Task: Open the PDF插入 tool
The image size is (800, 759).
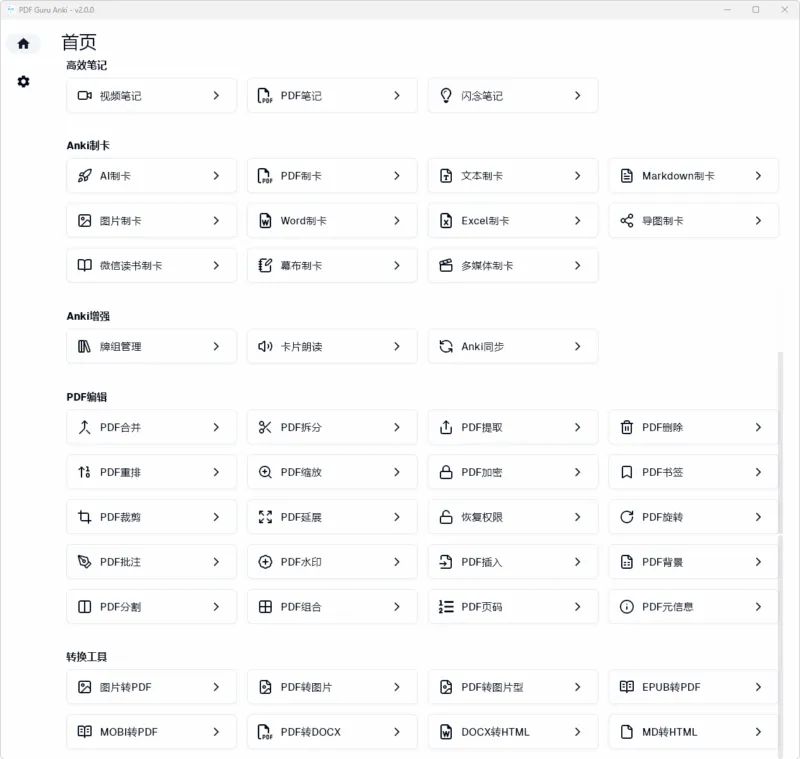Action: [x=513, y=562]
